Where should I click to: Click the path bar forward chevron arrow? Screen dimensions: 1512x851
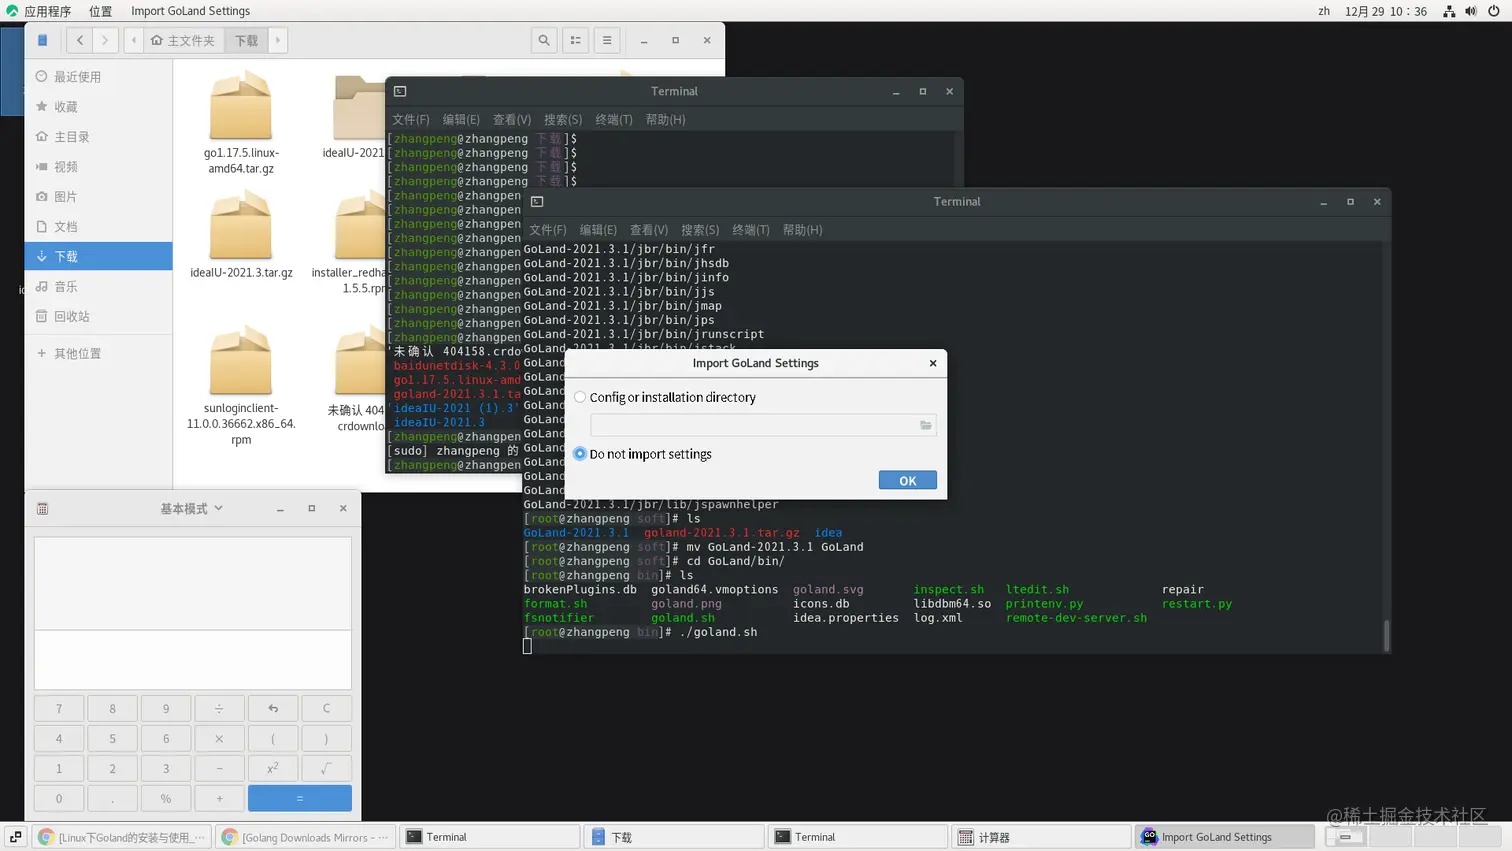(x=278, y=40)
